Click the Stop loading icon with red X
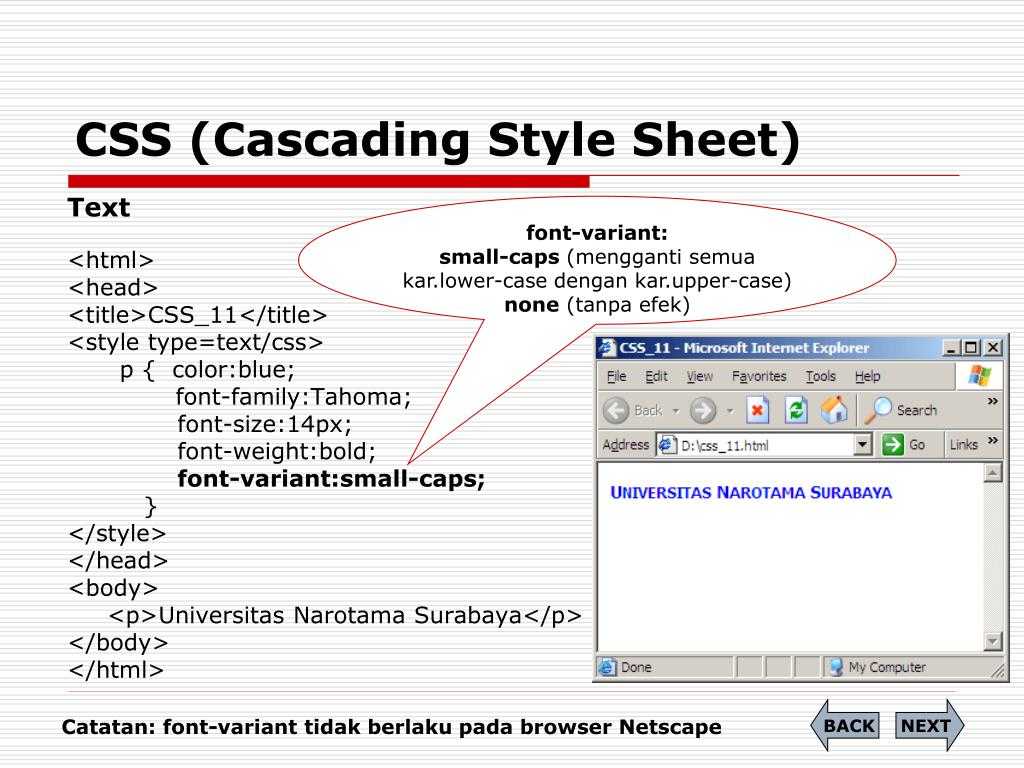1024x768 pixels. [758, 410]
